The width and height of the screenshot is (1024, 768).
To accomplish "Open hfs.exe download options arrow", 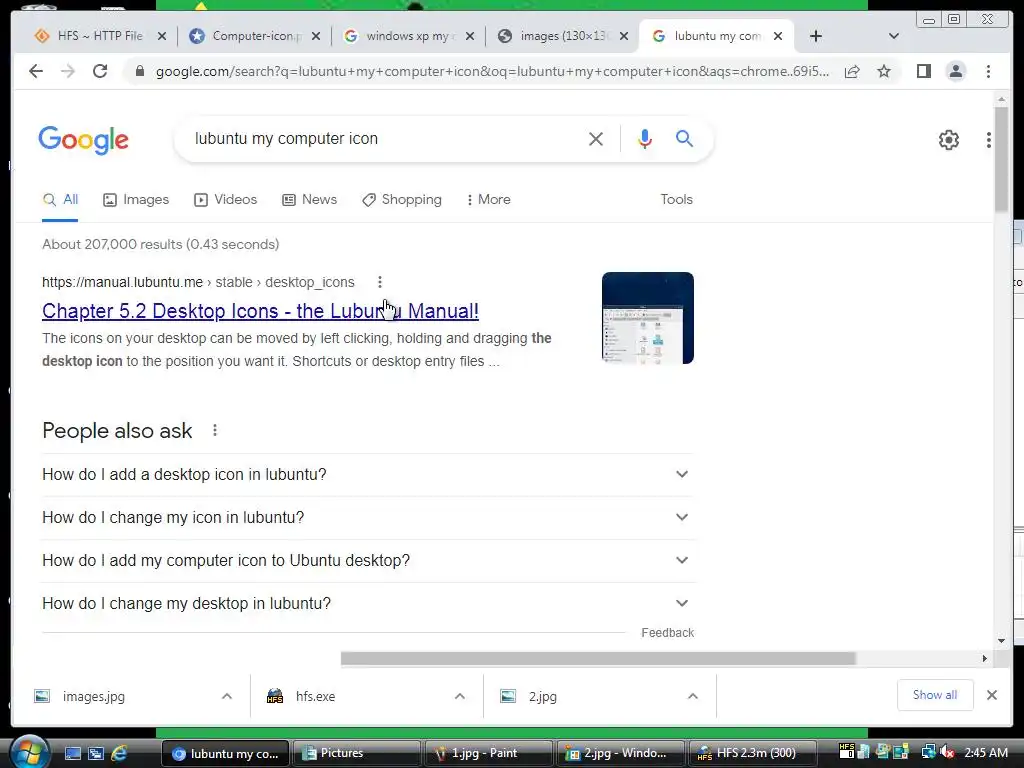I will coord(460,696).
